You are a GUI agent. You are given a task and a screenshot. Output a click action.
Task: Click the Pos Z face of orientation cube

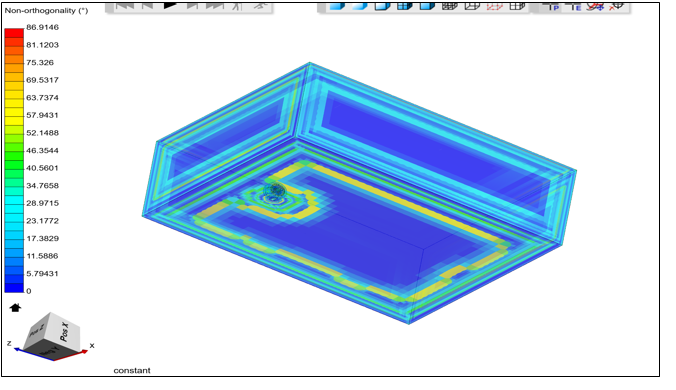(x=38, y=330)
